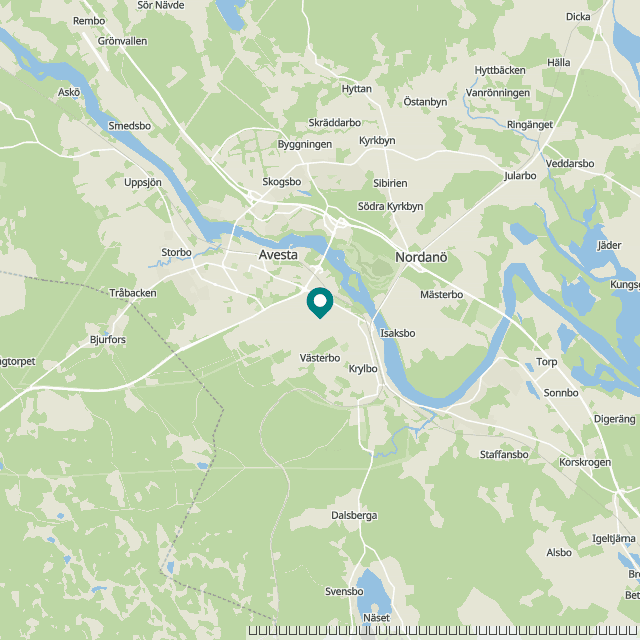
Task: Click the Svensbo label near lake
Action: (x=344, y=591)
